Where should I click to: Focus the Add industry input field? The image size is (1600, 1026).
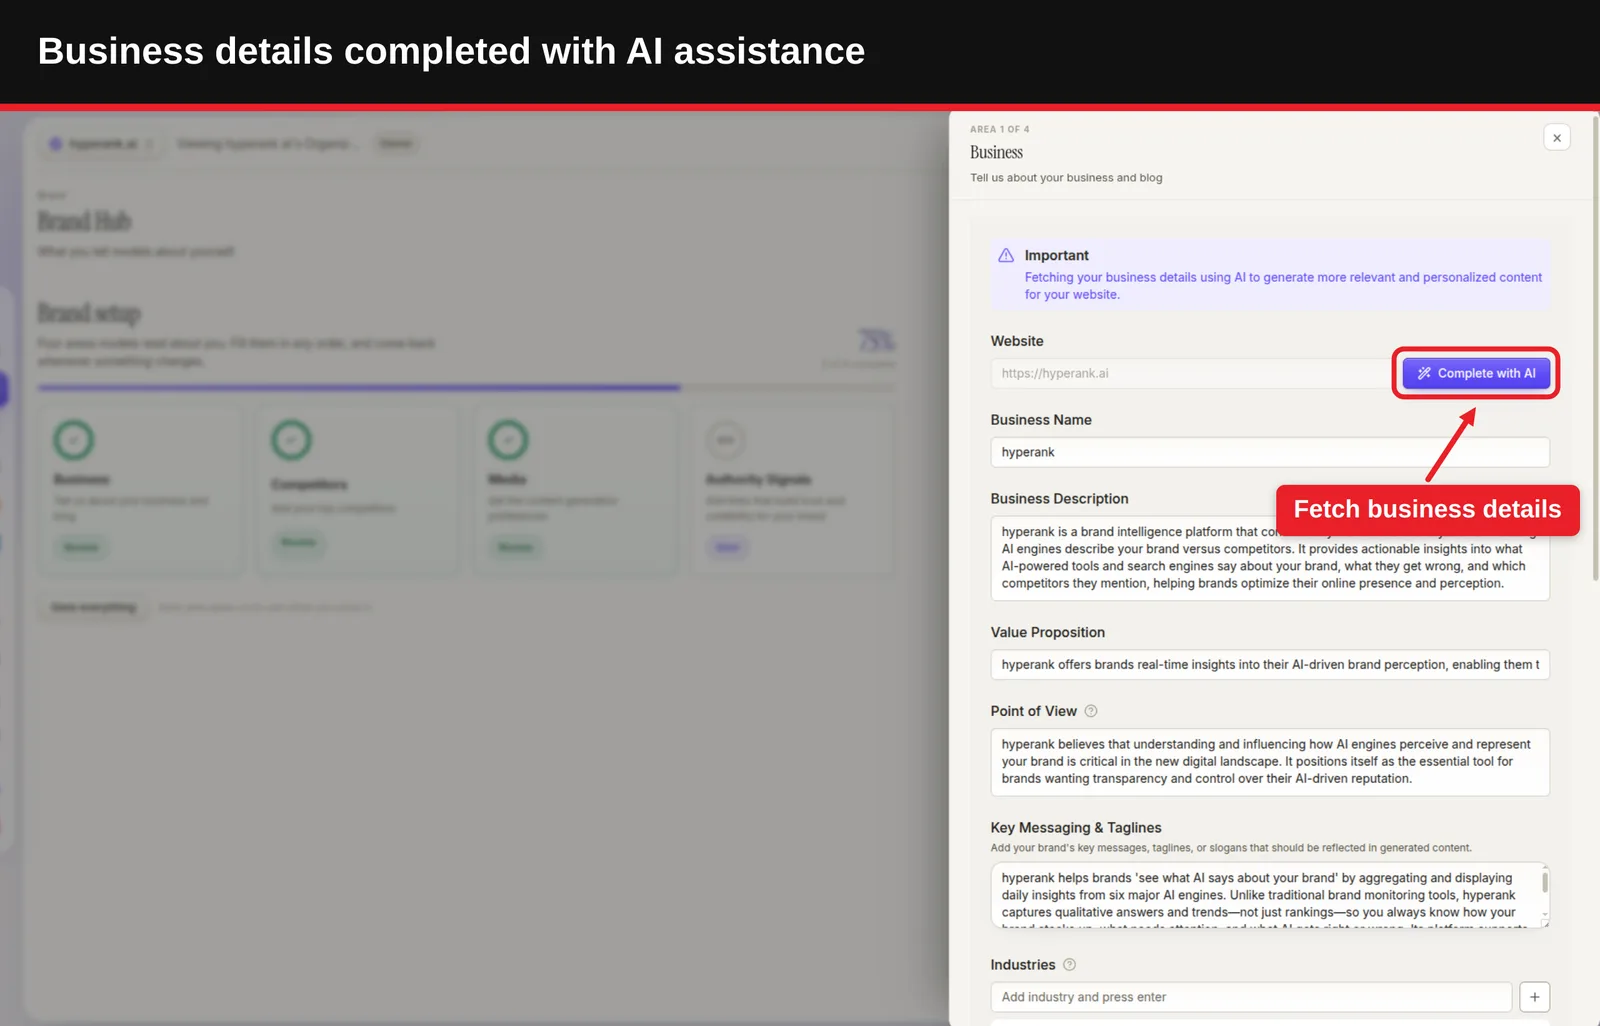point(1251,997)
